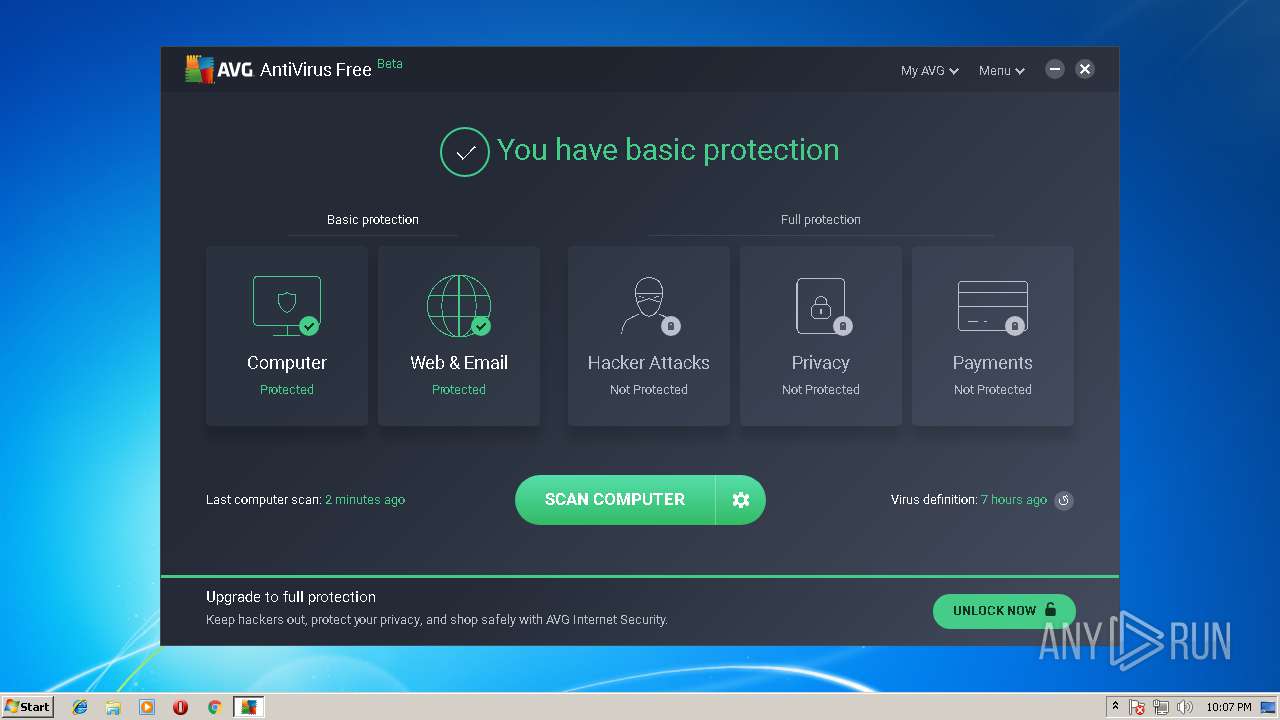Click the 'Full protection' section label

pos(821,220)
